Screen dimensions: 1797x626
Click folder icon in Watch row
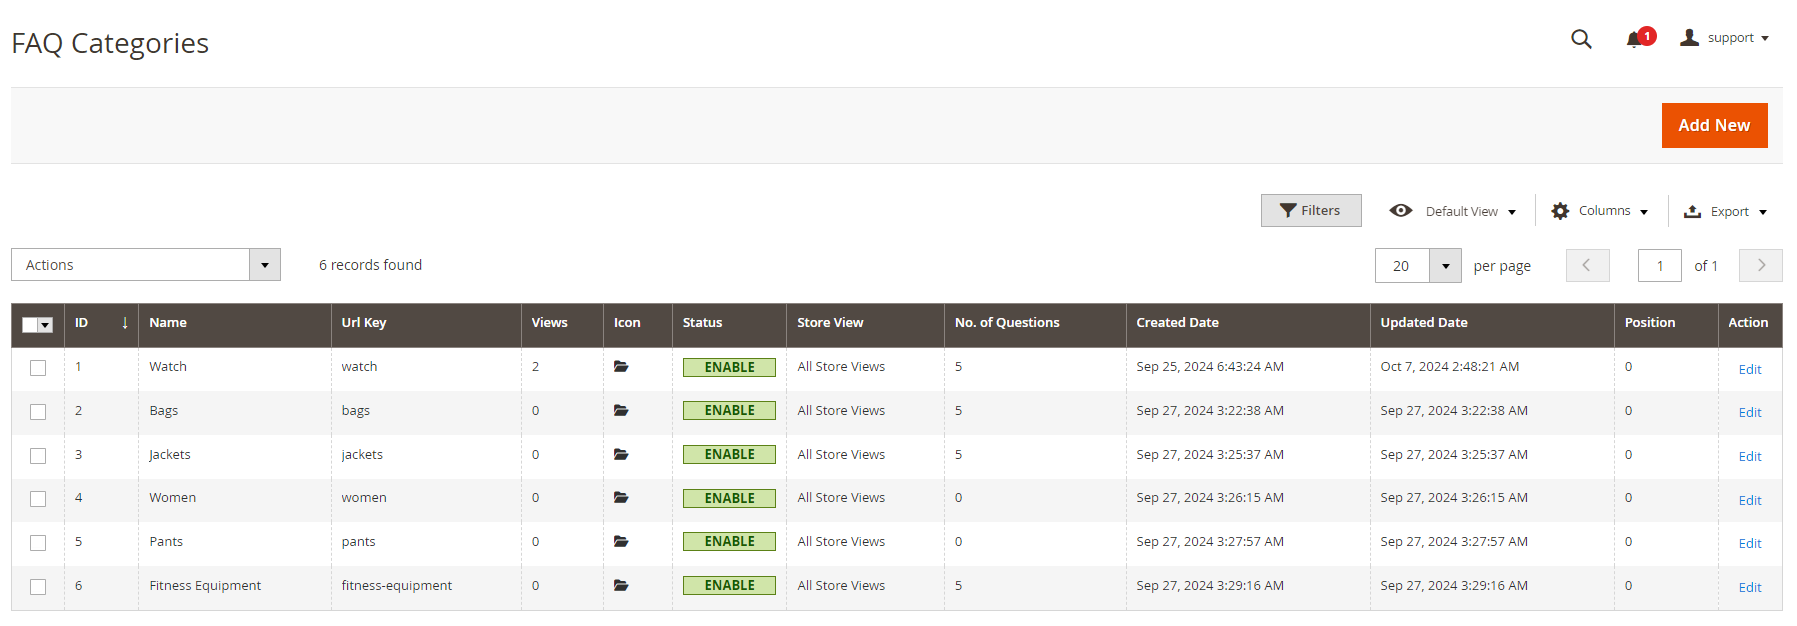621,367
